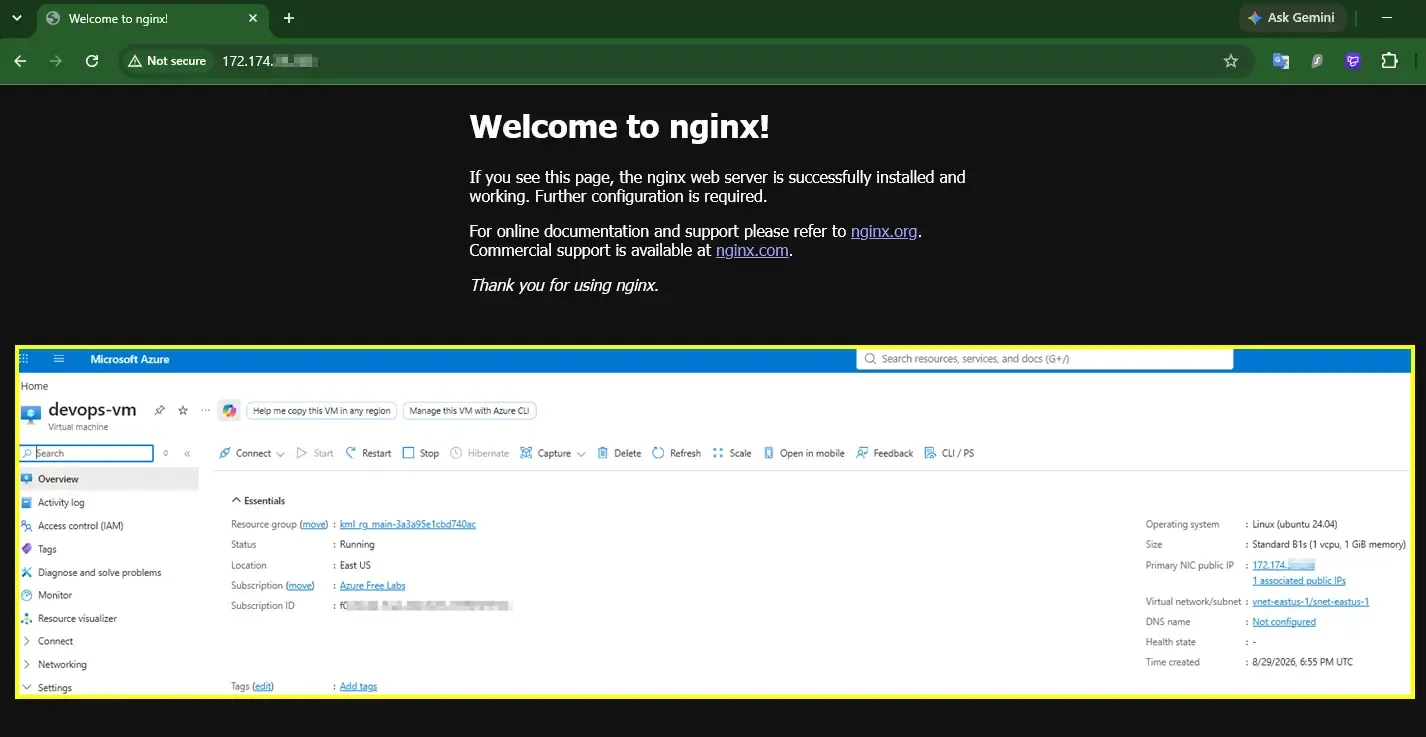1426x737 pixels.
Task: Open the CLI / PS panel
Action: point(949,453)
